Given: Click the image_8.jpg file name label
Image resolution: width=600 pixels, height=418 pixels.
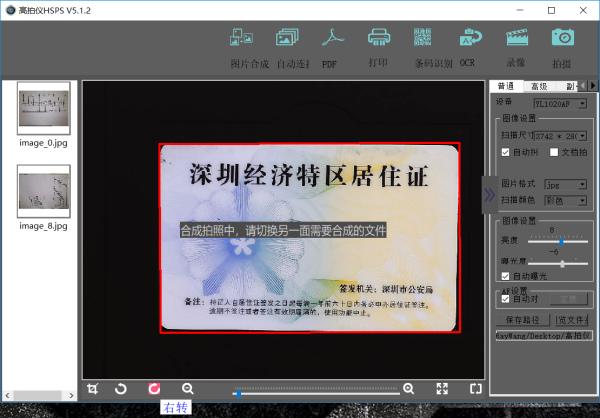Looking at the screenshot, I should click(x=43, y=226).
